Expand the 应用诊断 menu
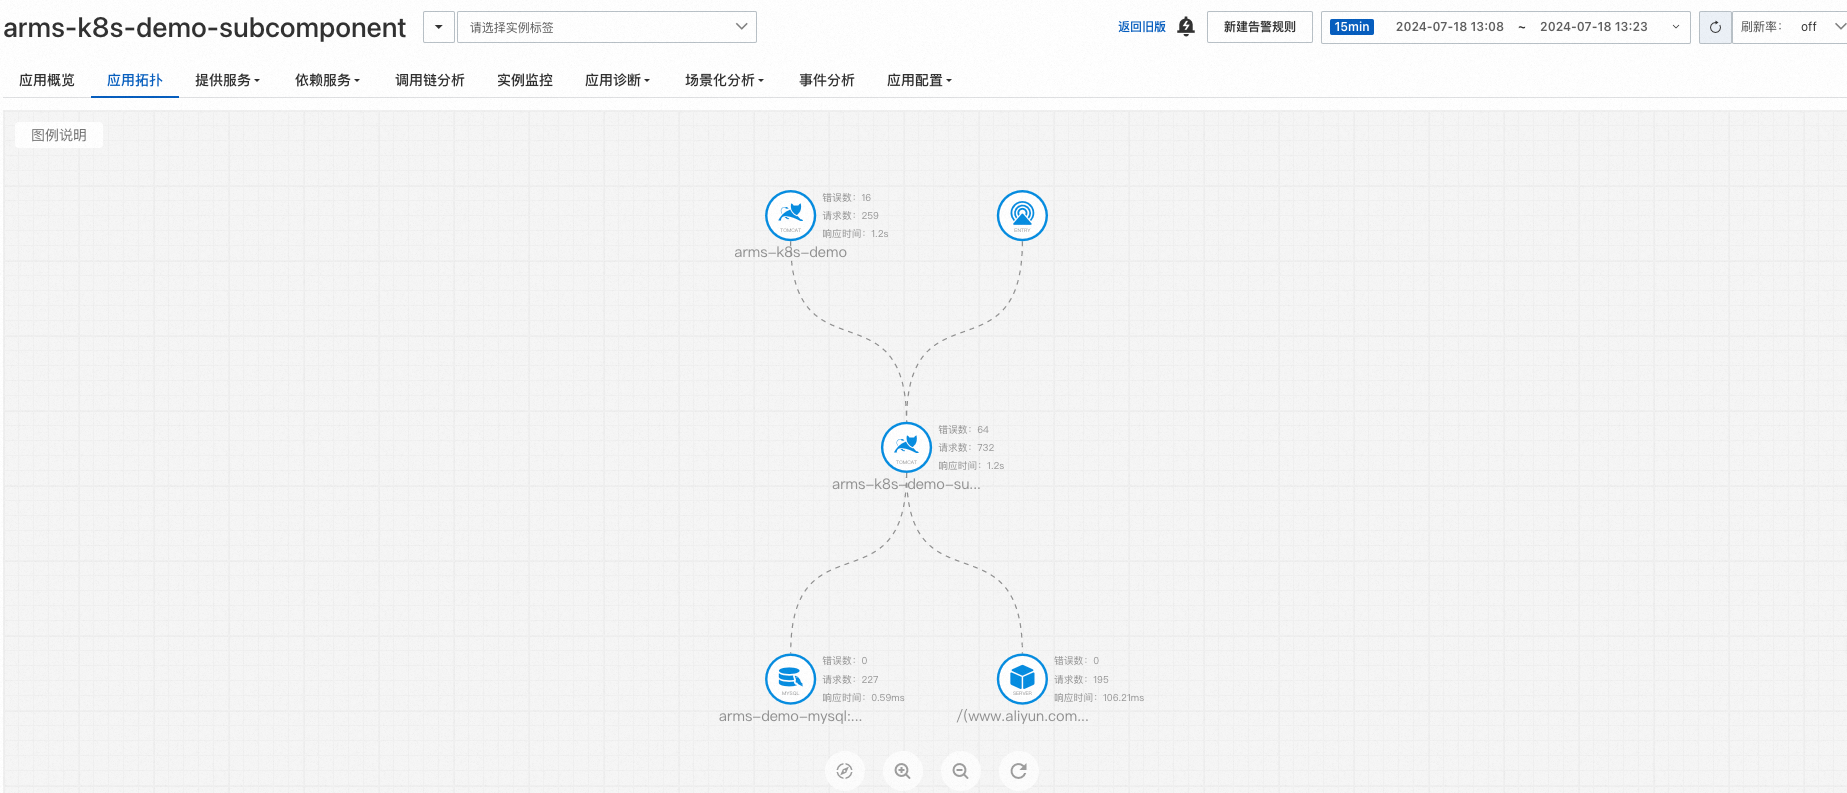Viewport: 1847px width, 793px height. pyautogui.click(x=617, y=80)
